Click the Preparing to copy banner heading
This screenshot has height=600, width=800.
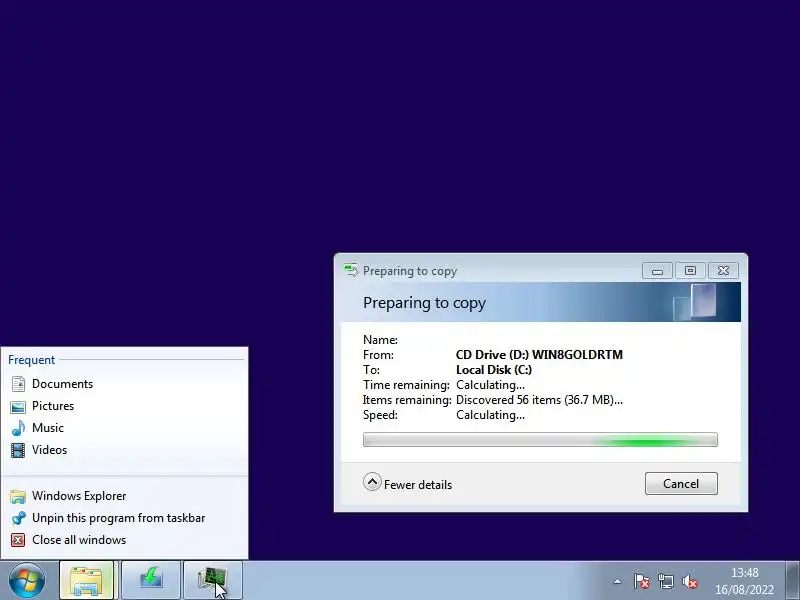tap(424, 303)
